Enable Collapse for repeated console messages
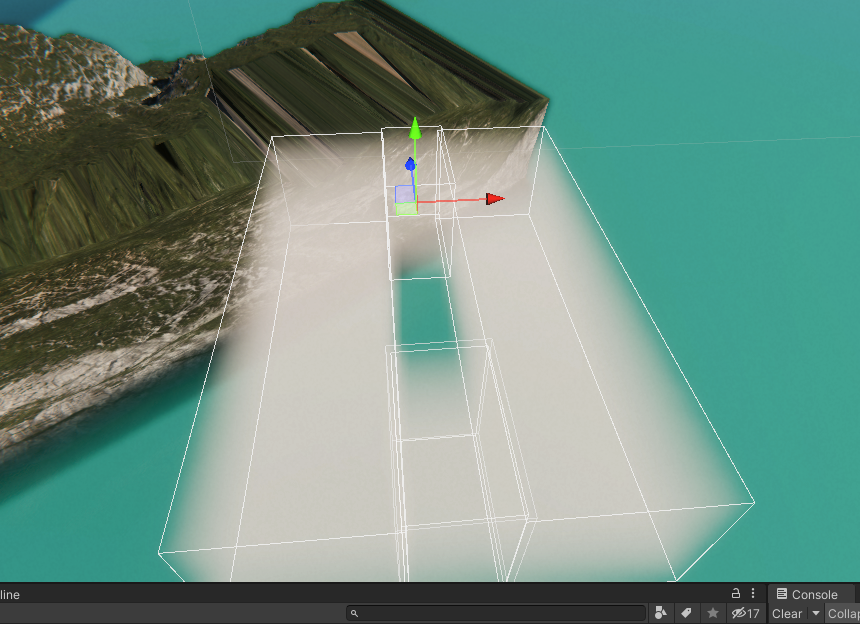The width and height of the screenshot is (860, 624). (x=845, y=613)
